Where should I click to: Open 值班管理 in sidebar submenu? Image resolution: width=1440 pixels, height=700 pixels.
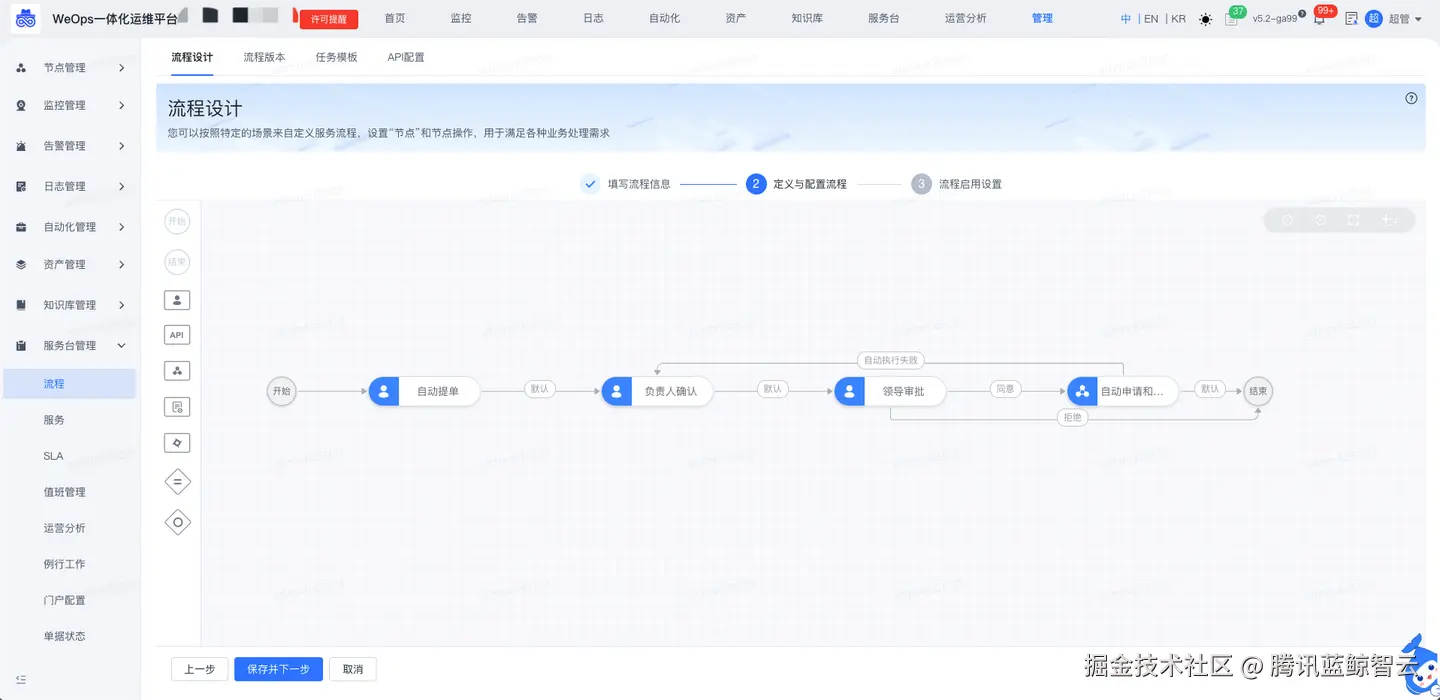pyautogui.click(x=64, y=492)
